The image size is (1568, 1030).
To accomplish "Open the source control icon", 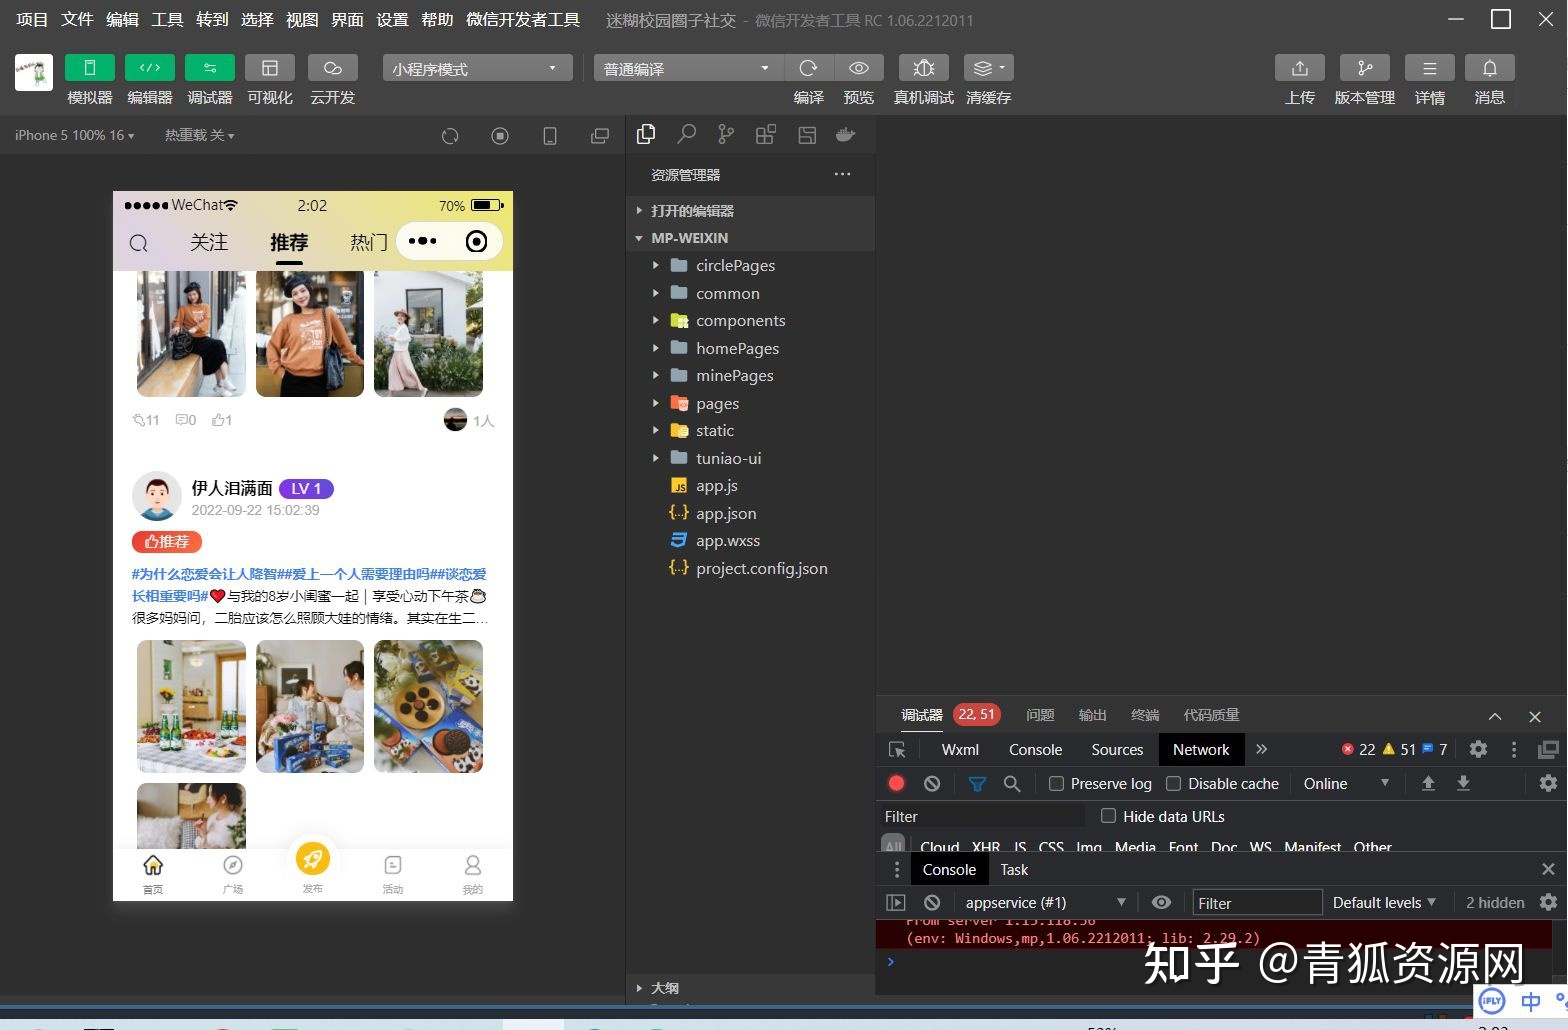I will [726, 134].
